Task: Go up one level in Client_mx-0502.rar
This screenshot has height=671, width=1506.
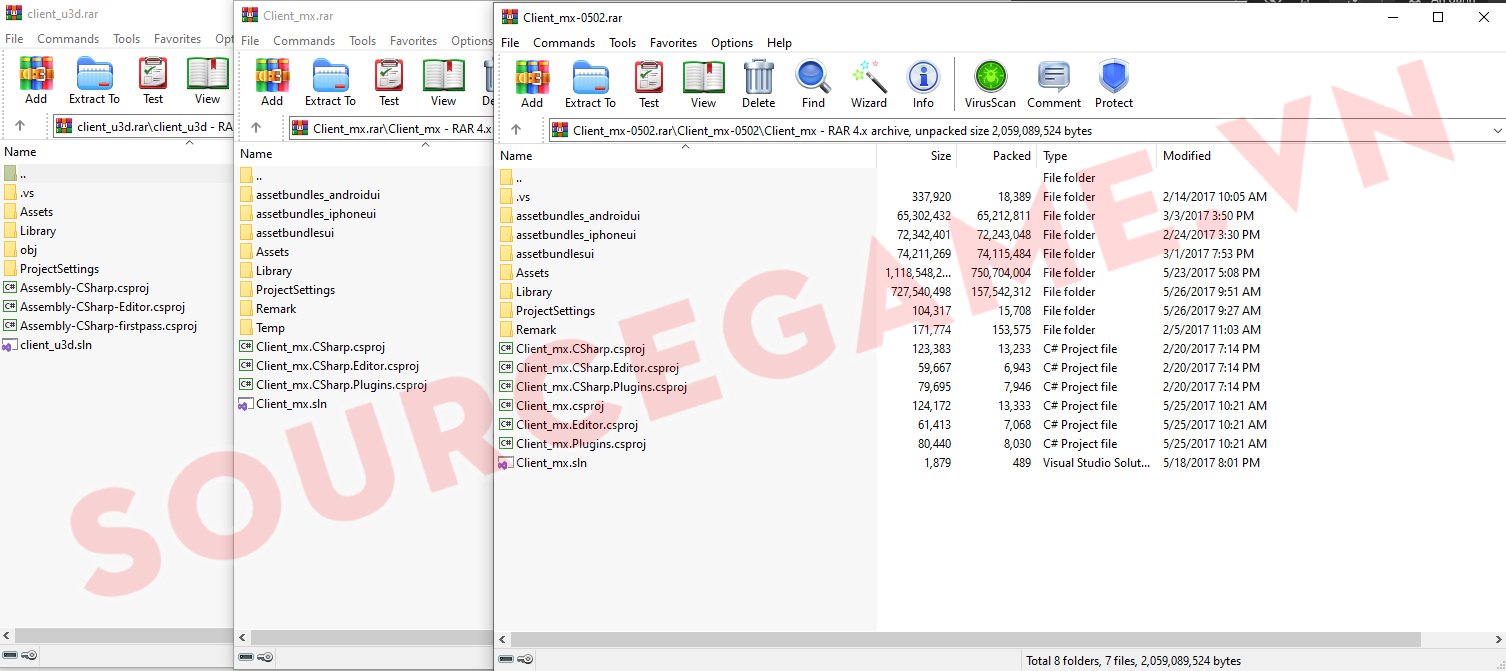Action: point(516,130)
